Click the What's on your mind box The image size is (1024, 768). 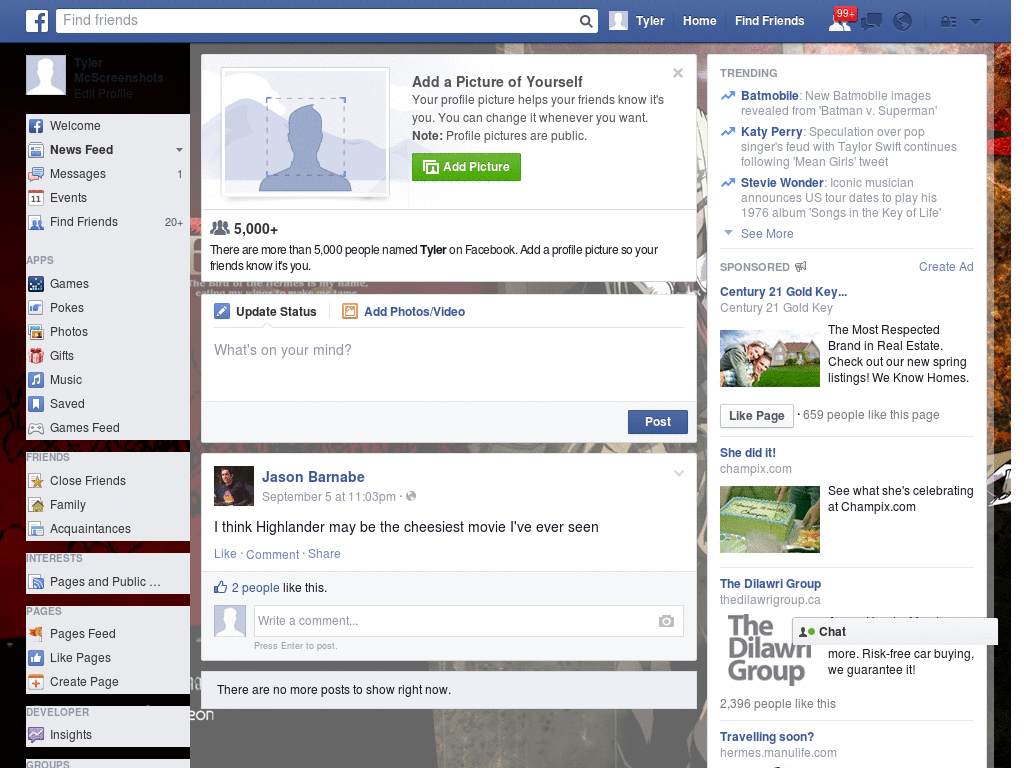coord(449,366)
